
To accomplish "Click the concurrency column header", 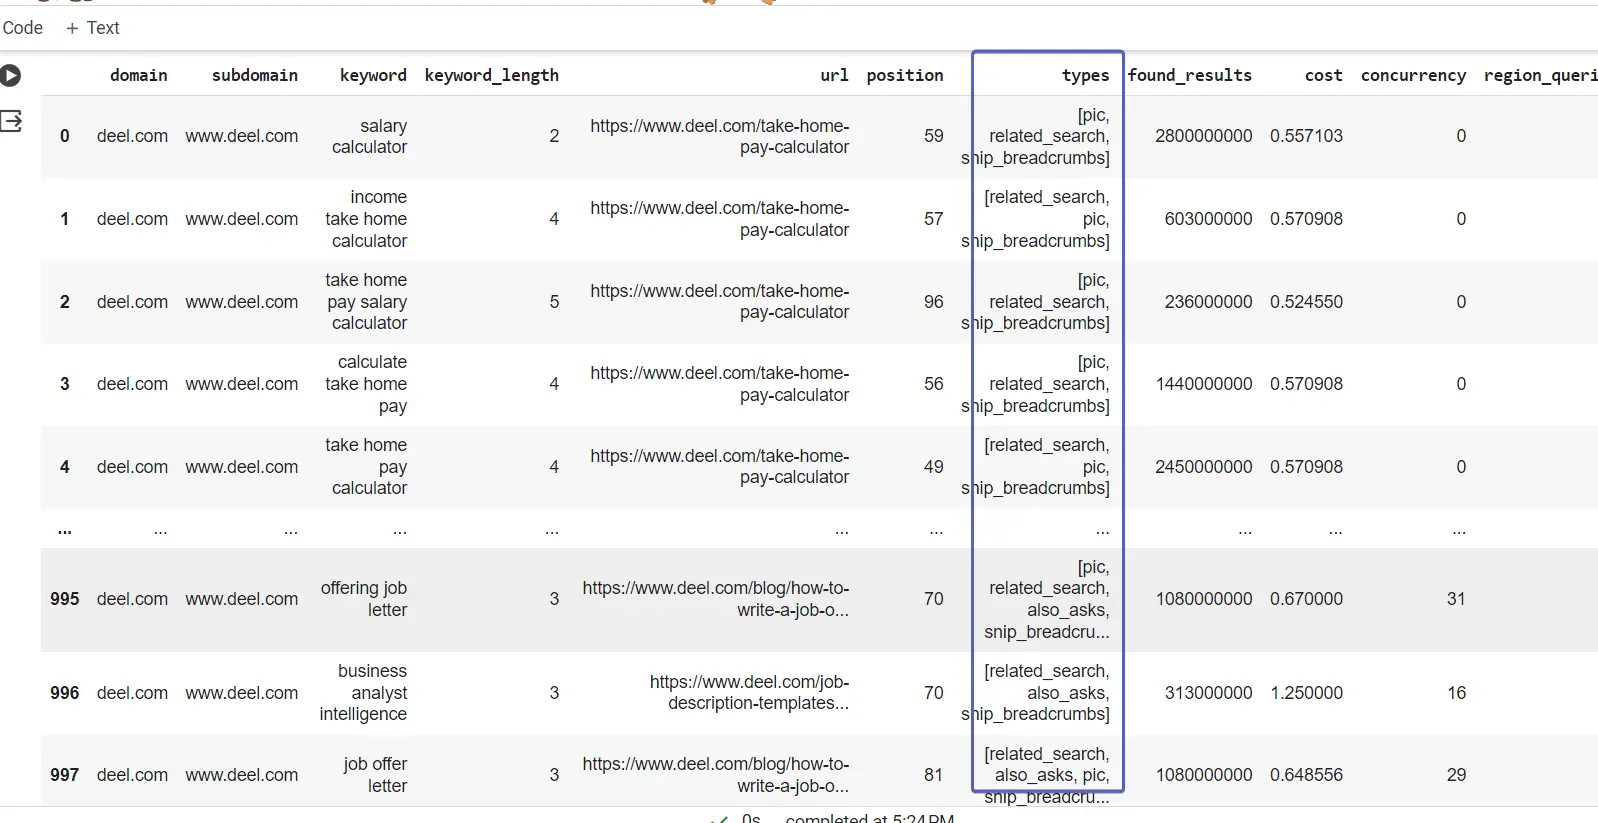I will pyautogui.click(x=1413, y=75).
